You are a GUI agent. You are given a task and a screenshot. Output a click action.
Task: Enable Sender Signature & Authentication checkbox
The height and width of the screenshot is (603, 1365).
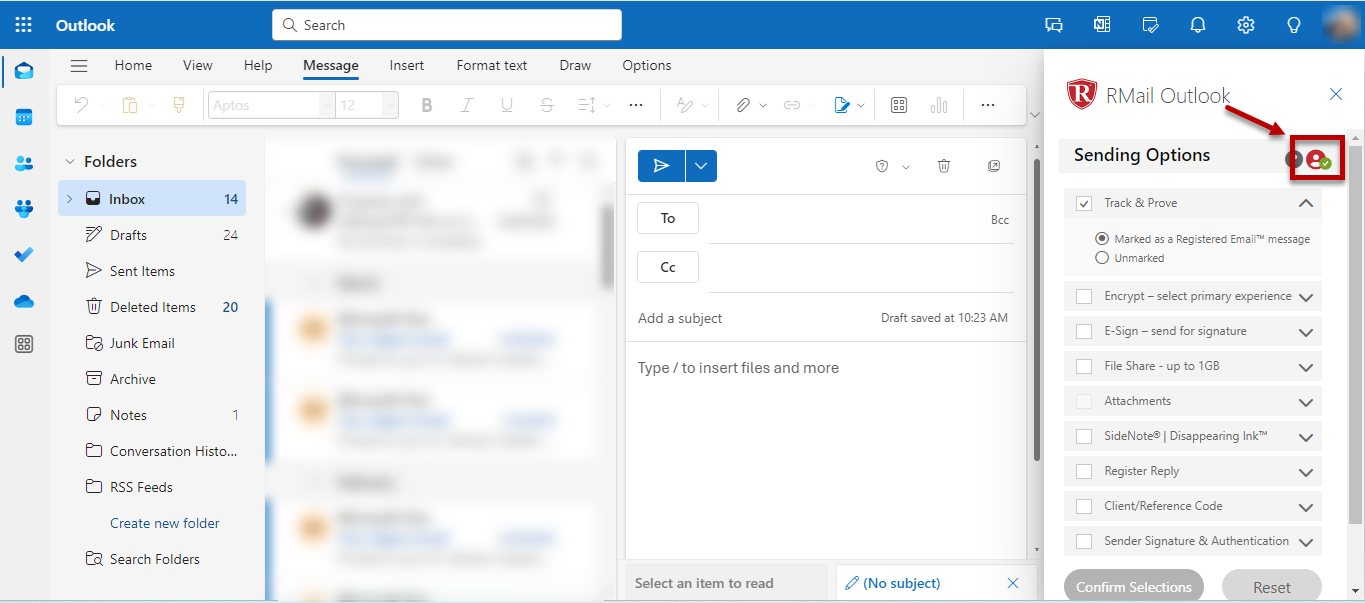point(1084,541)
